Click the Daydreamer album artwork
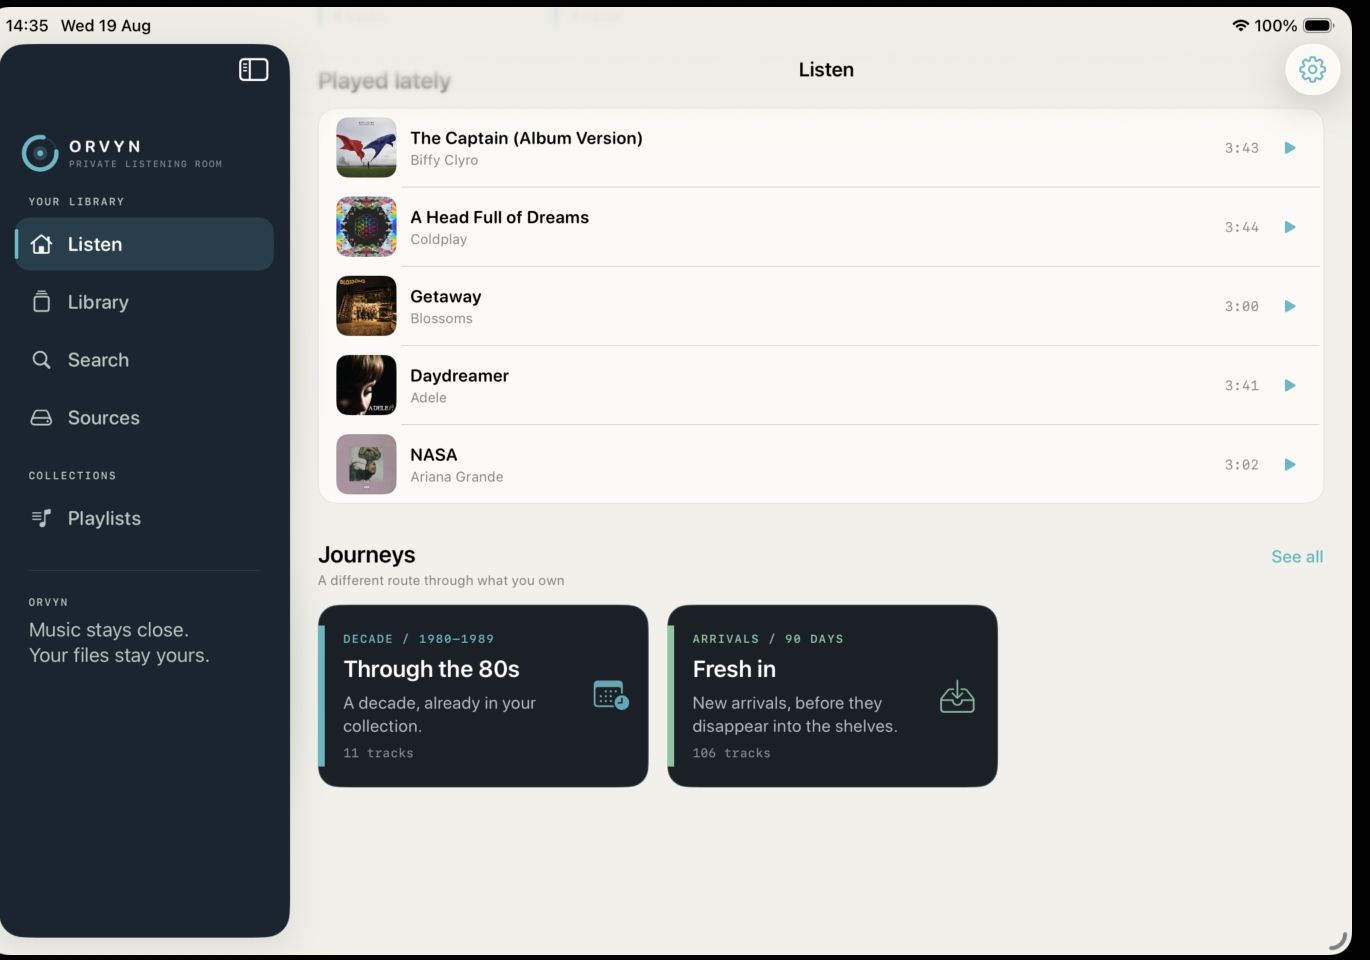This screenshot has width=1370, height=960. [x=366, y=385]
